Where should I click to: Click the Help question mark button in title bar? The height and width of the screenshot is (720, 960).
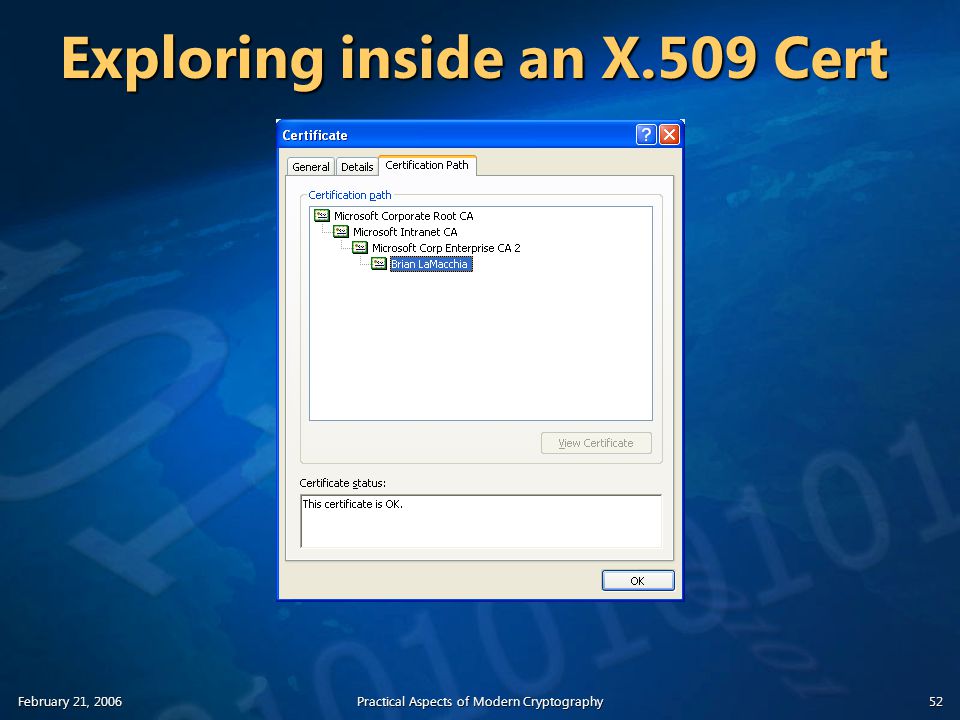tap(646, 135)
